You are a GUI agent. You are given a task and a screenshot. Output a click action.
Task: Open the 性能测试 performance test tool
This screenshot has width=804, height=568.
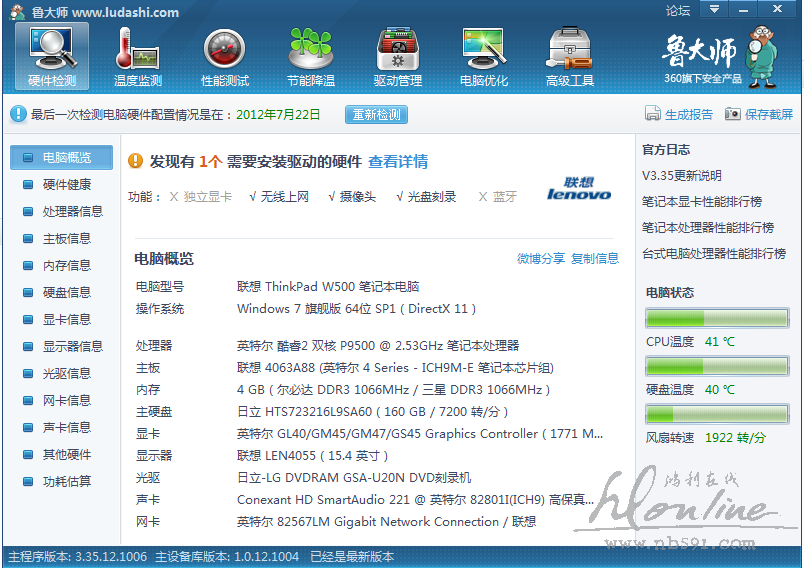click(225, 55)
